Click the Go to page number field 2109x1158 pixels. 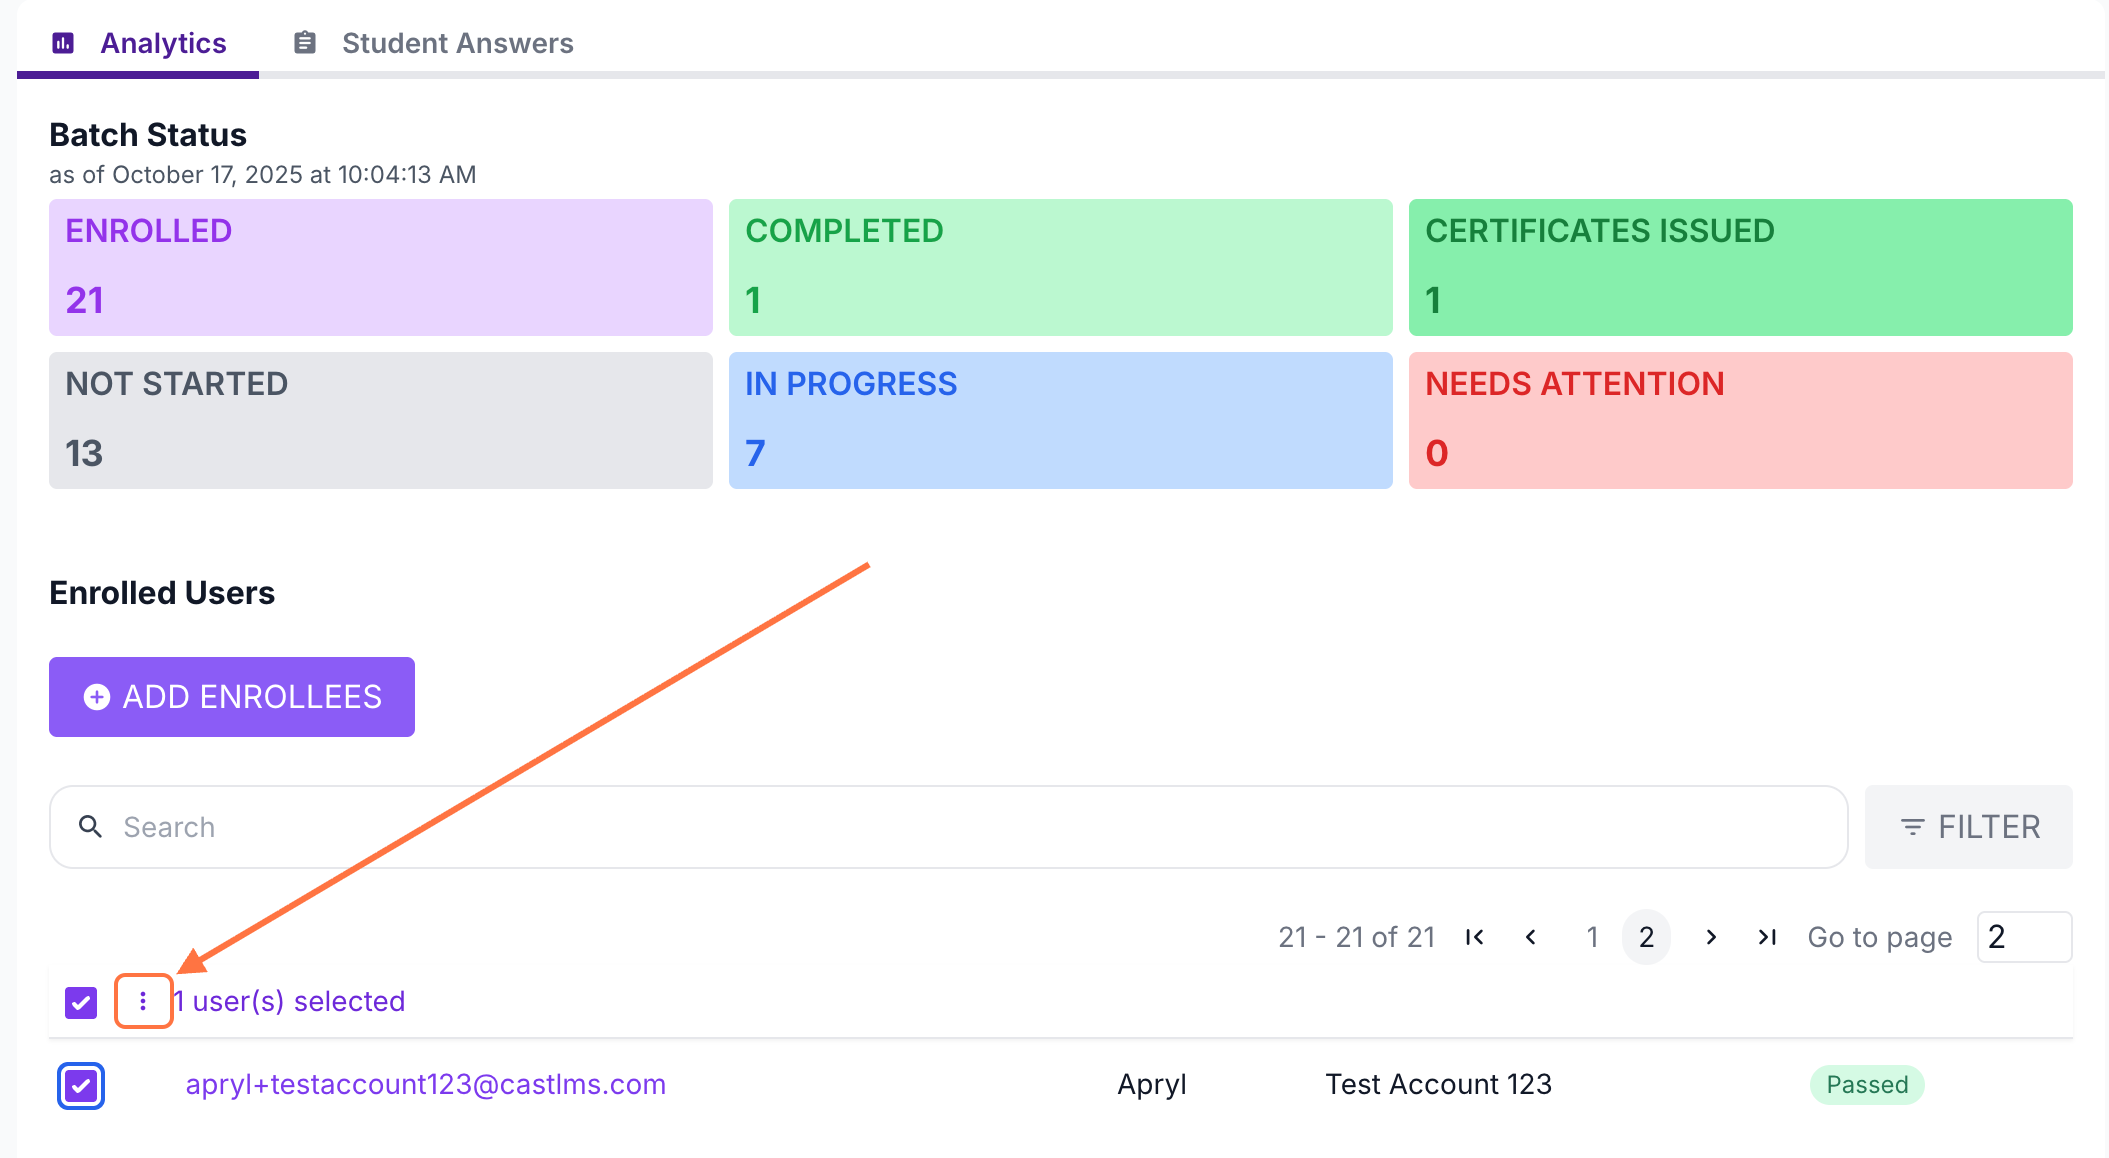point(2024,937)
